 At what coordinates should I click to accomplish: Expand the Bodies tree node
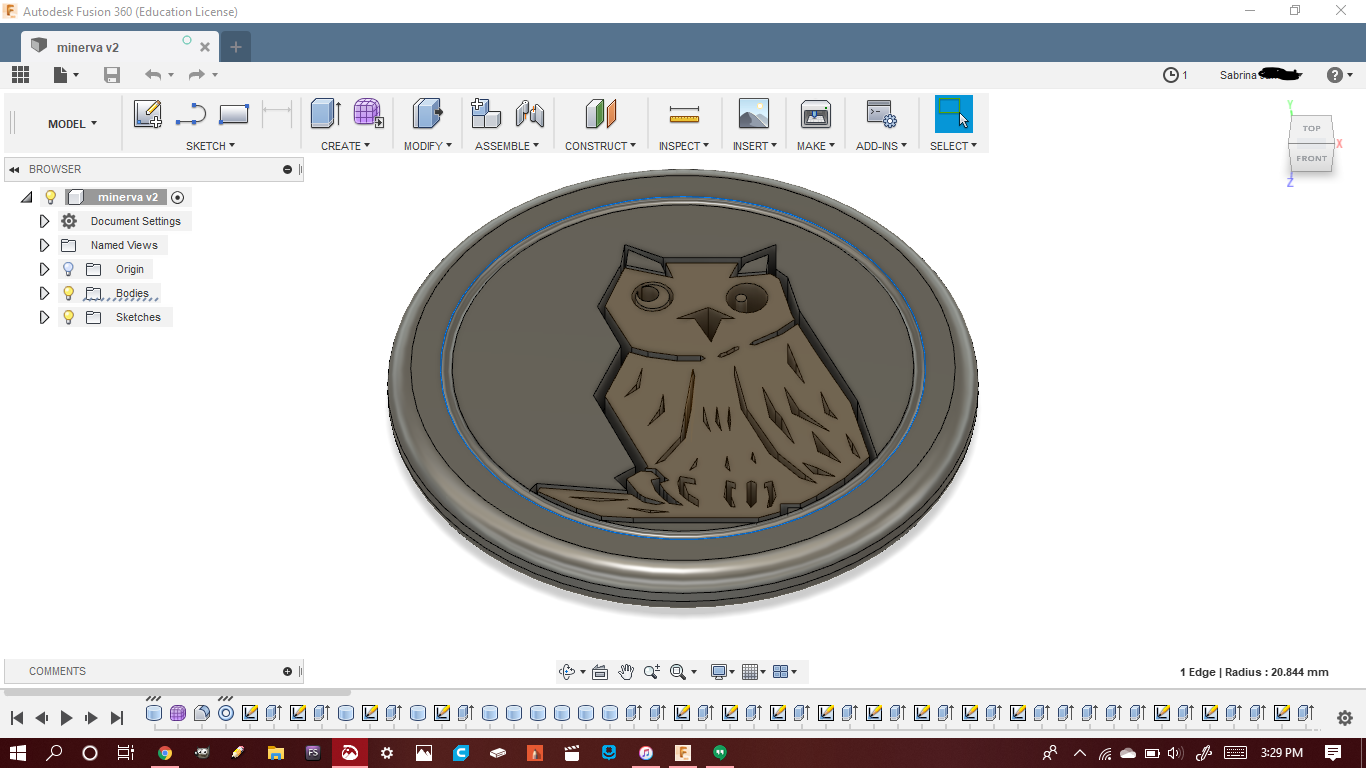(x=44, y=293)
